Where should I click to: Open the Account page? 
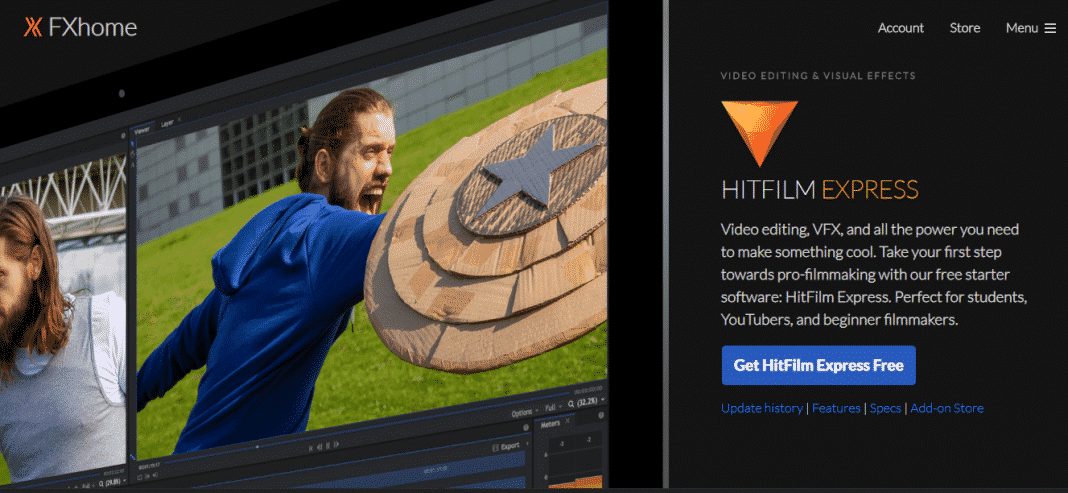click(900, 28)
